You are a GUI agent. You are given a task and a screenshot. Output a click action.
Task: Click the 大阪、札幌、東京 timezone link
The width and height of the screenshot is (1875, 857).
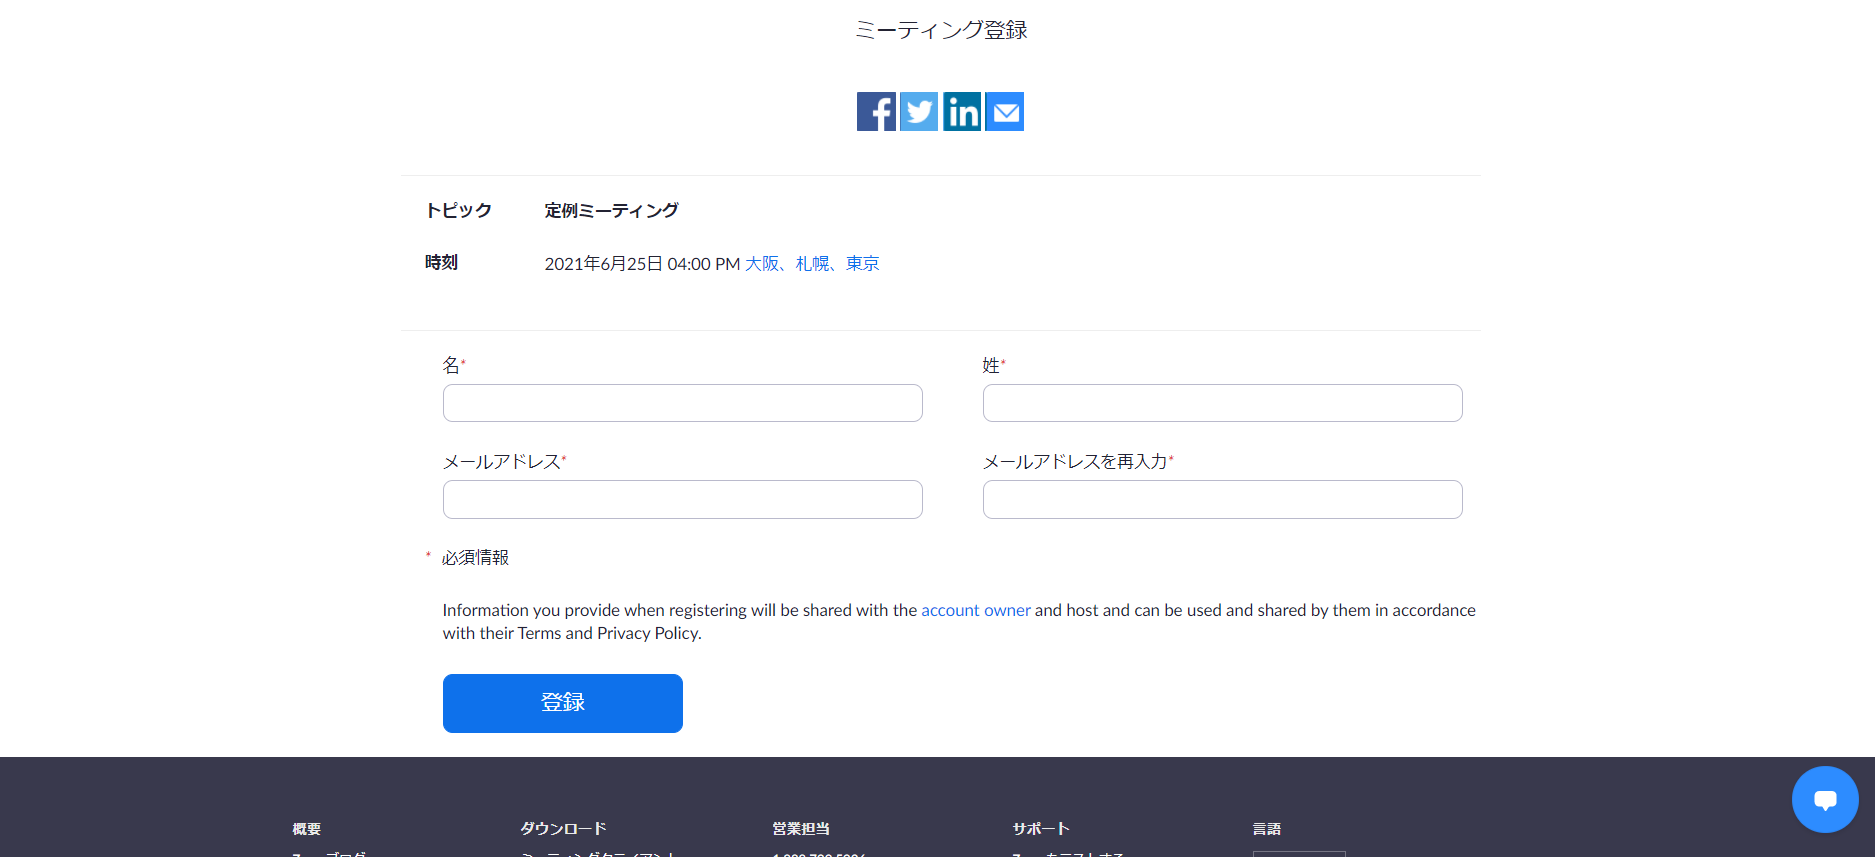(x=812, y=264)
